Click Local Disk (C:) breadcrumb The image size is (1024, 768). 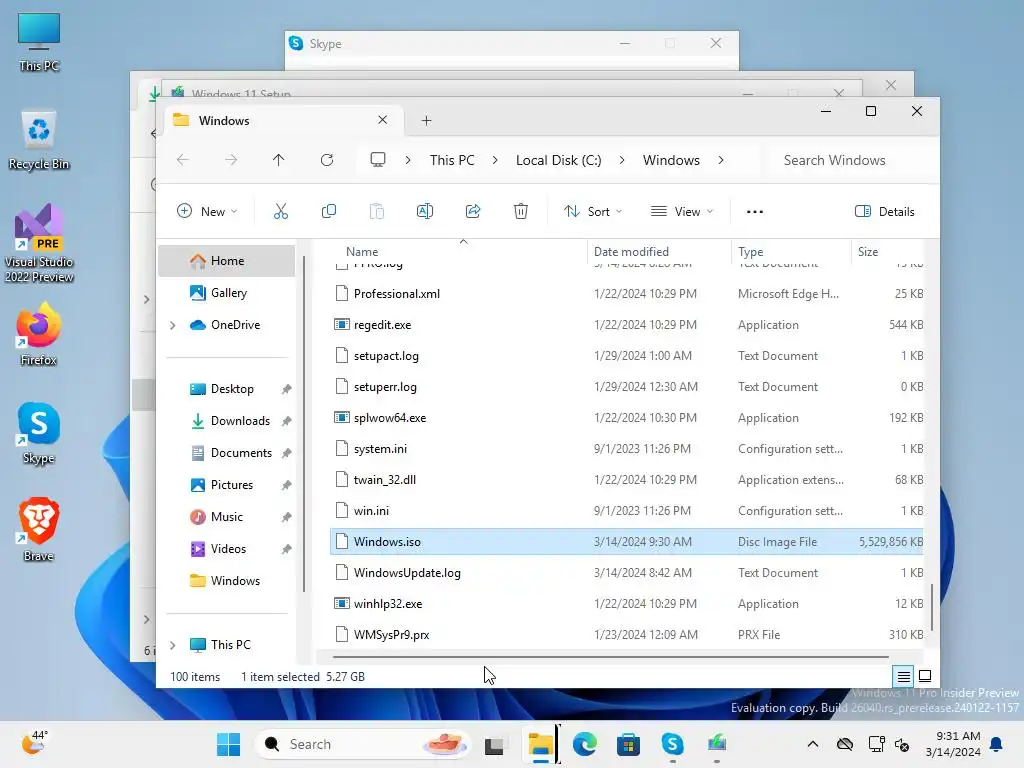pyautogui.click(x=558, y=160)
